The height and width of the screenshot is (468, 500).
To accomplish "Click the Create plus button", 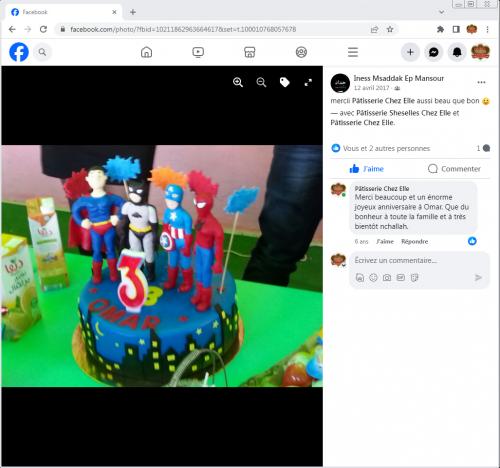I will pyautogui.click(x=410, y=52).
